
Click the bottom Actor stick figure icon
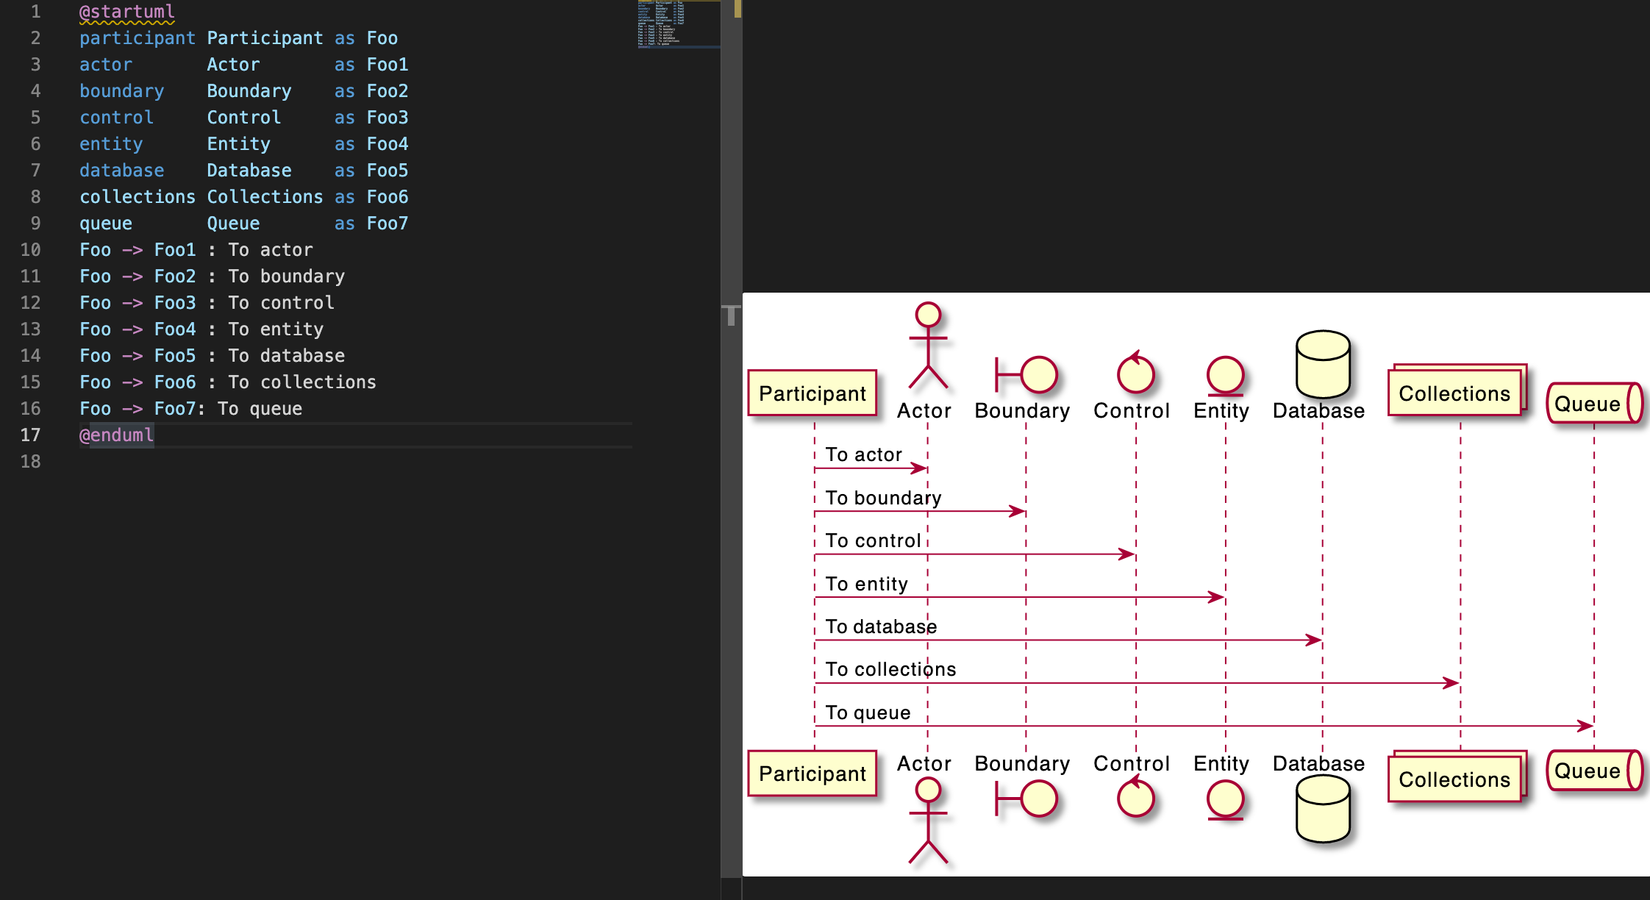pyautogui.click(x=928, y=821)
